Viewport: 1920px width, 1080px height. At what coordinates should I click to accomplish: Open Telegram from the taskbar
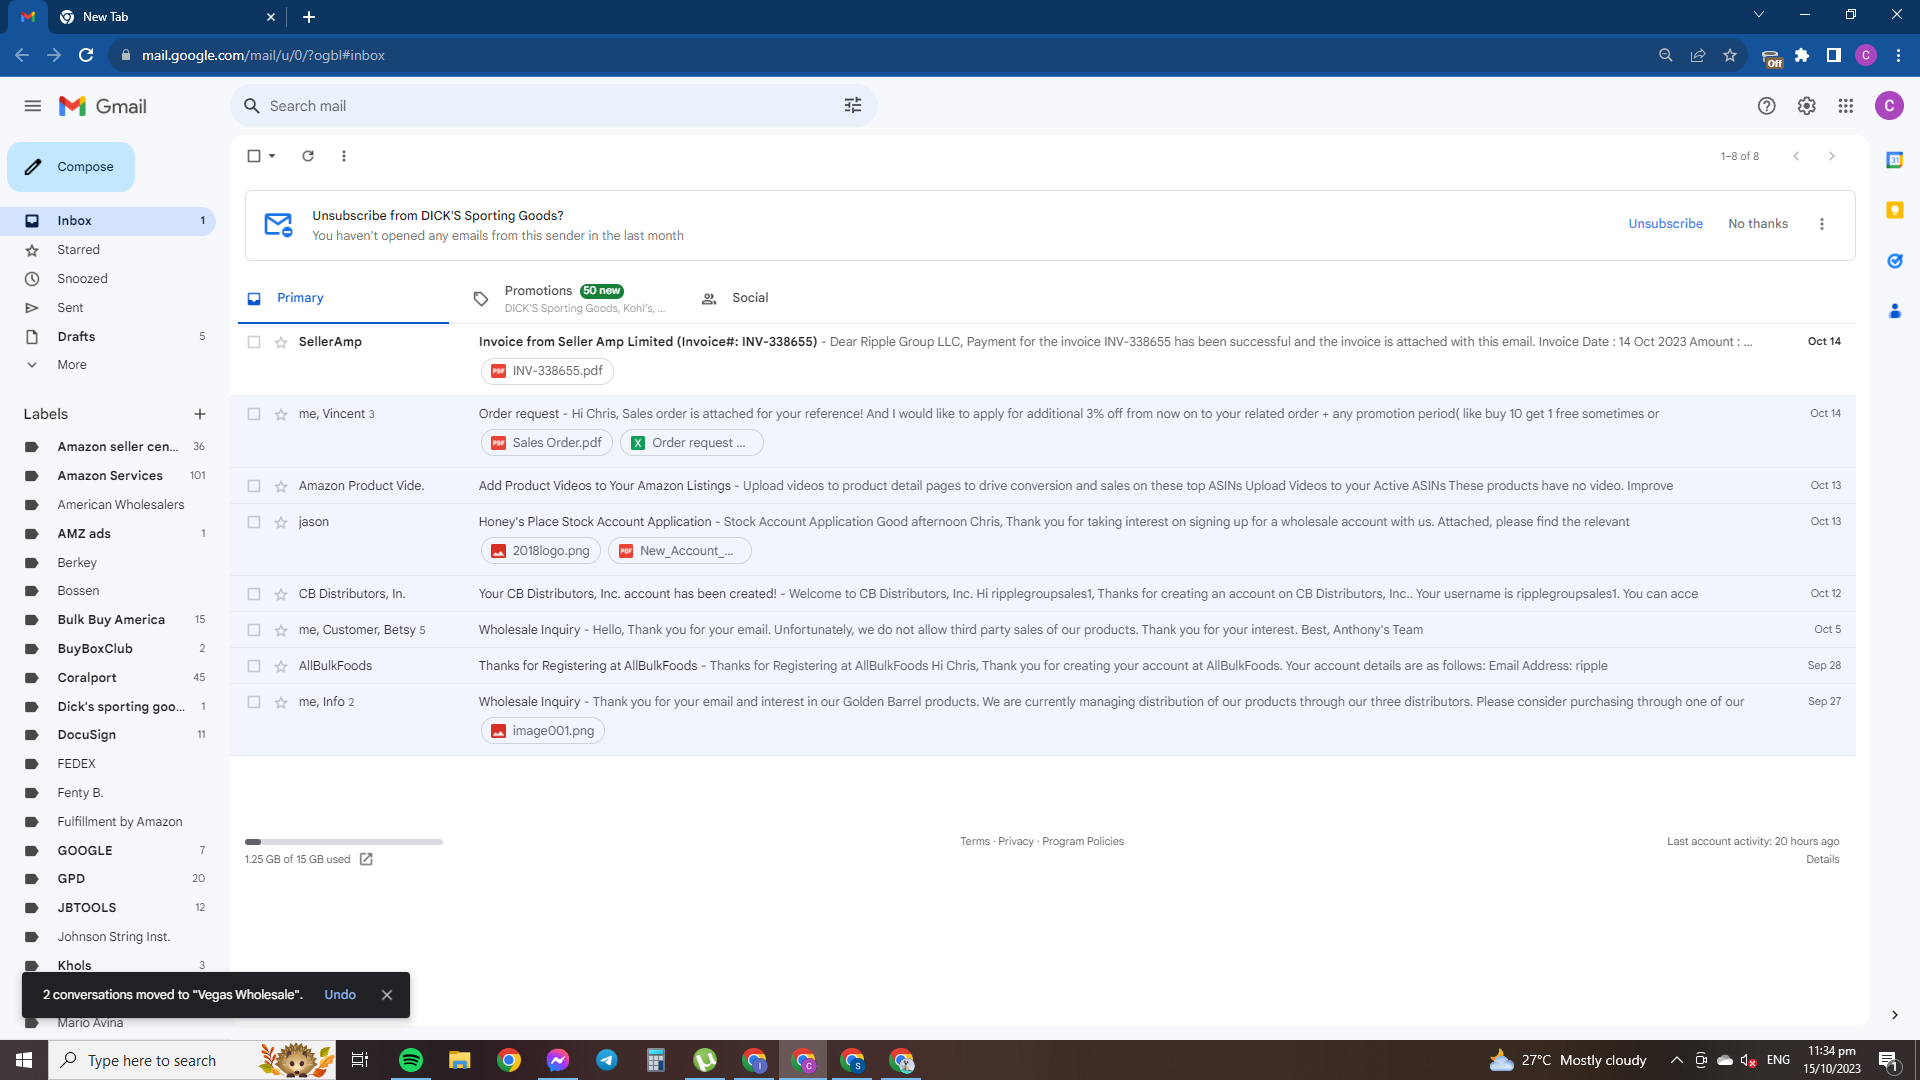click(607, 1060)
